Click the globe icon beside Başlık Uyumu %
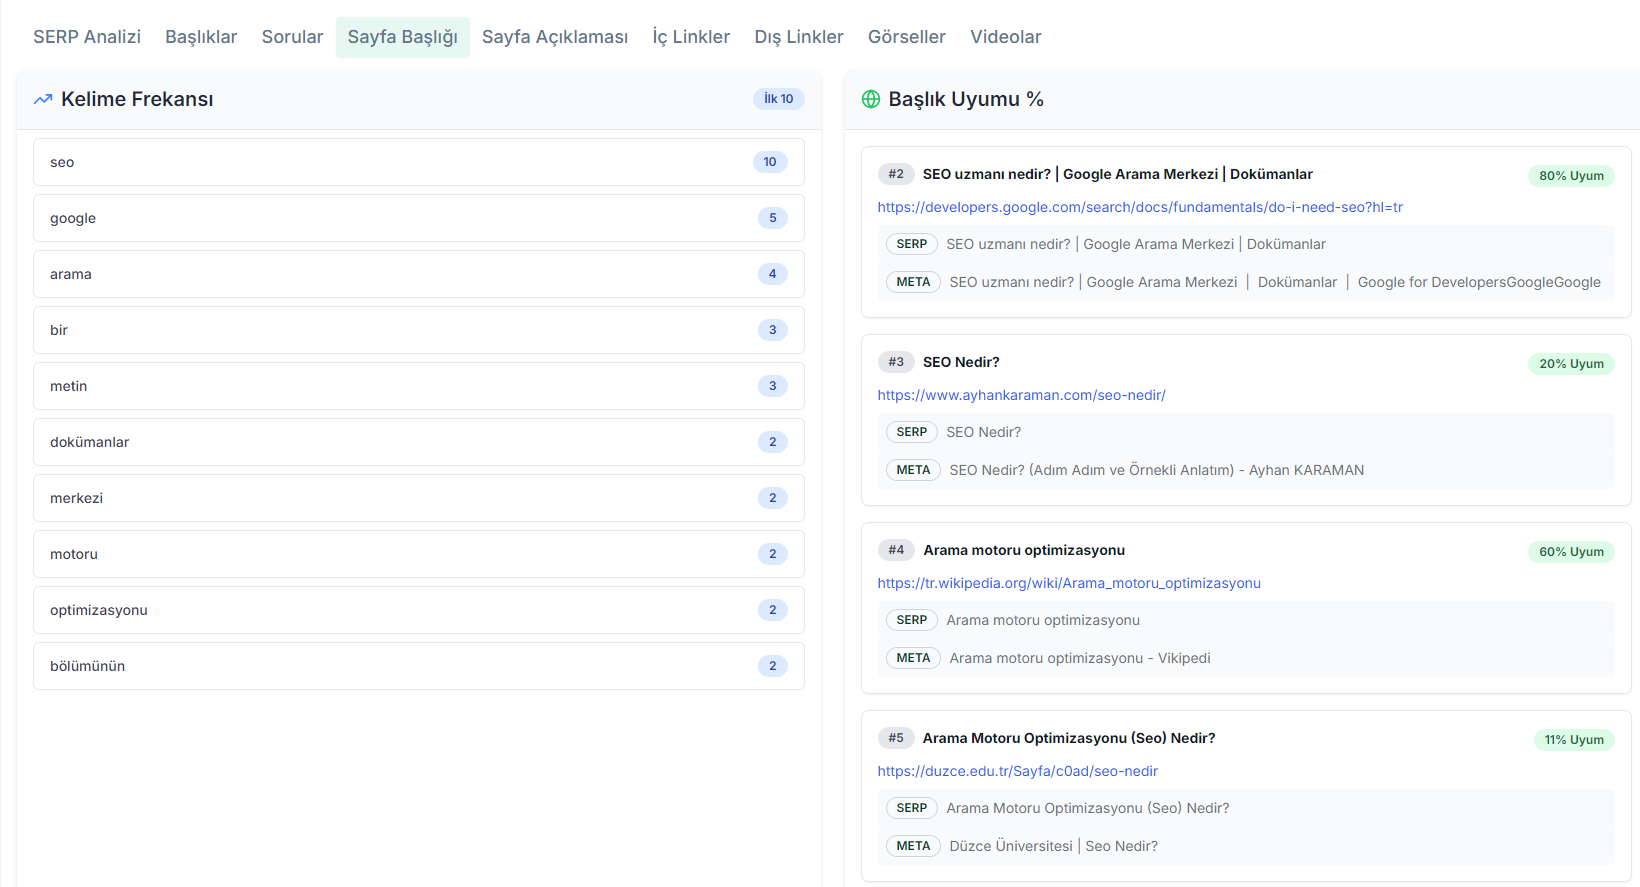Viewport: 1640px width, 887px height. point(871,99)
